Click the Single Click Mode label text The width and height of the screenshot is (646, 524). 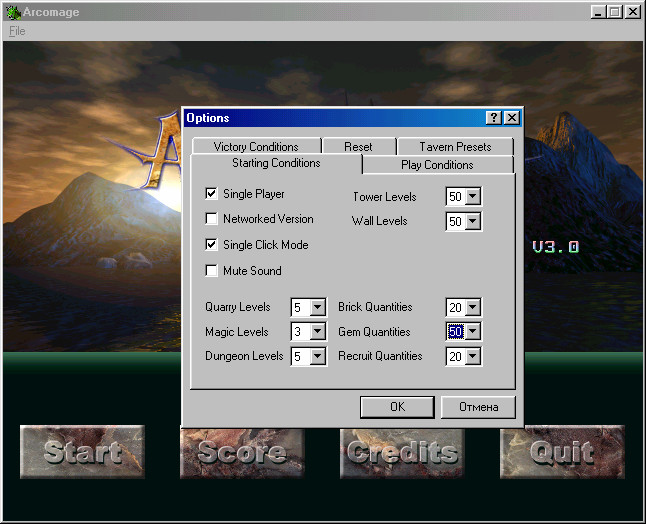266,245
